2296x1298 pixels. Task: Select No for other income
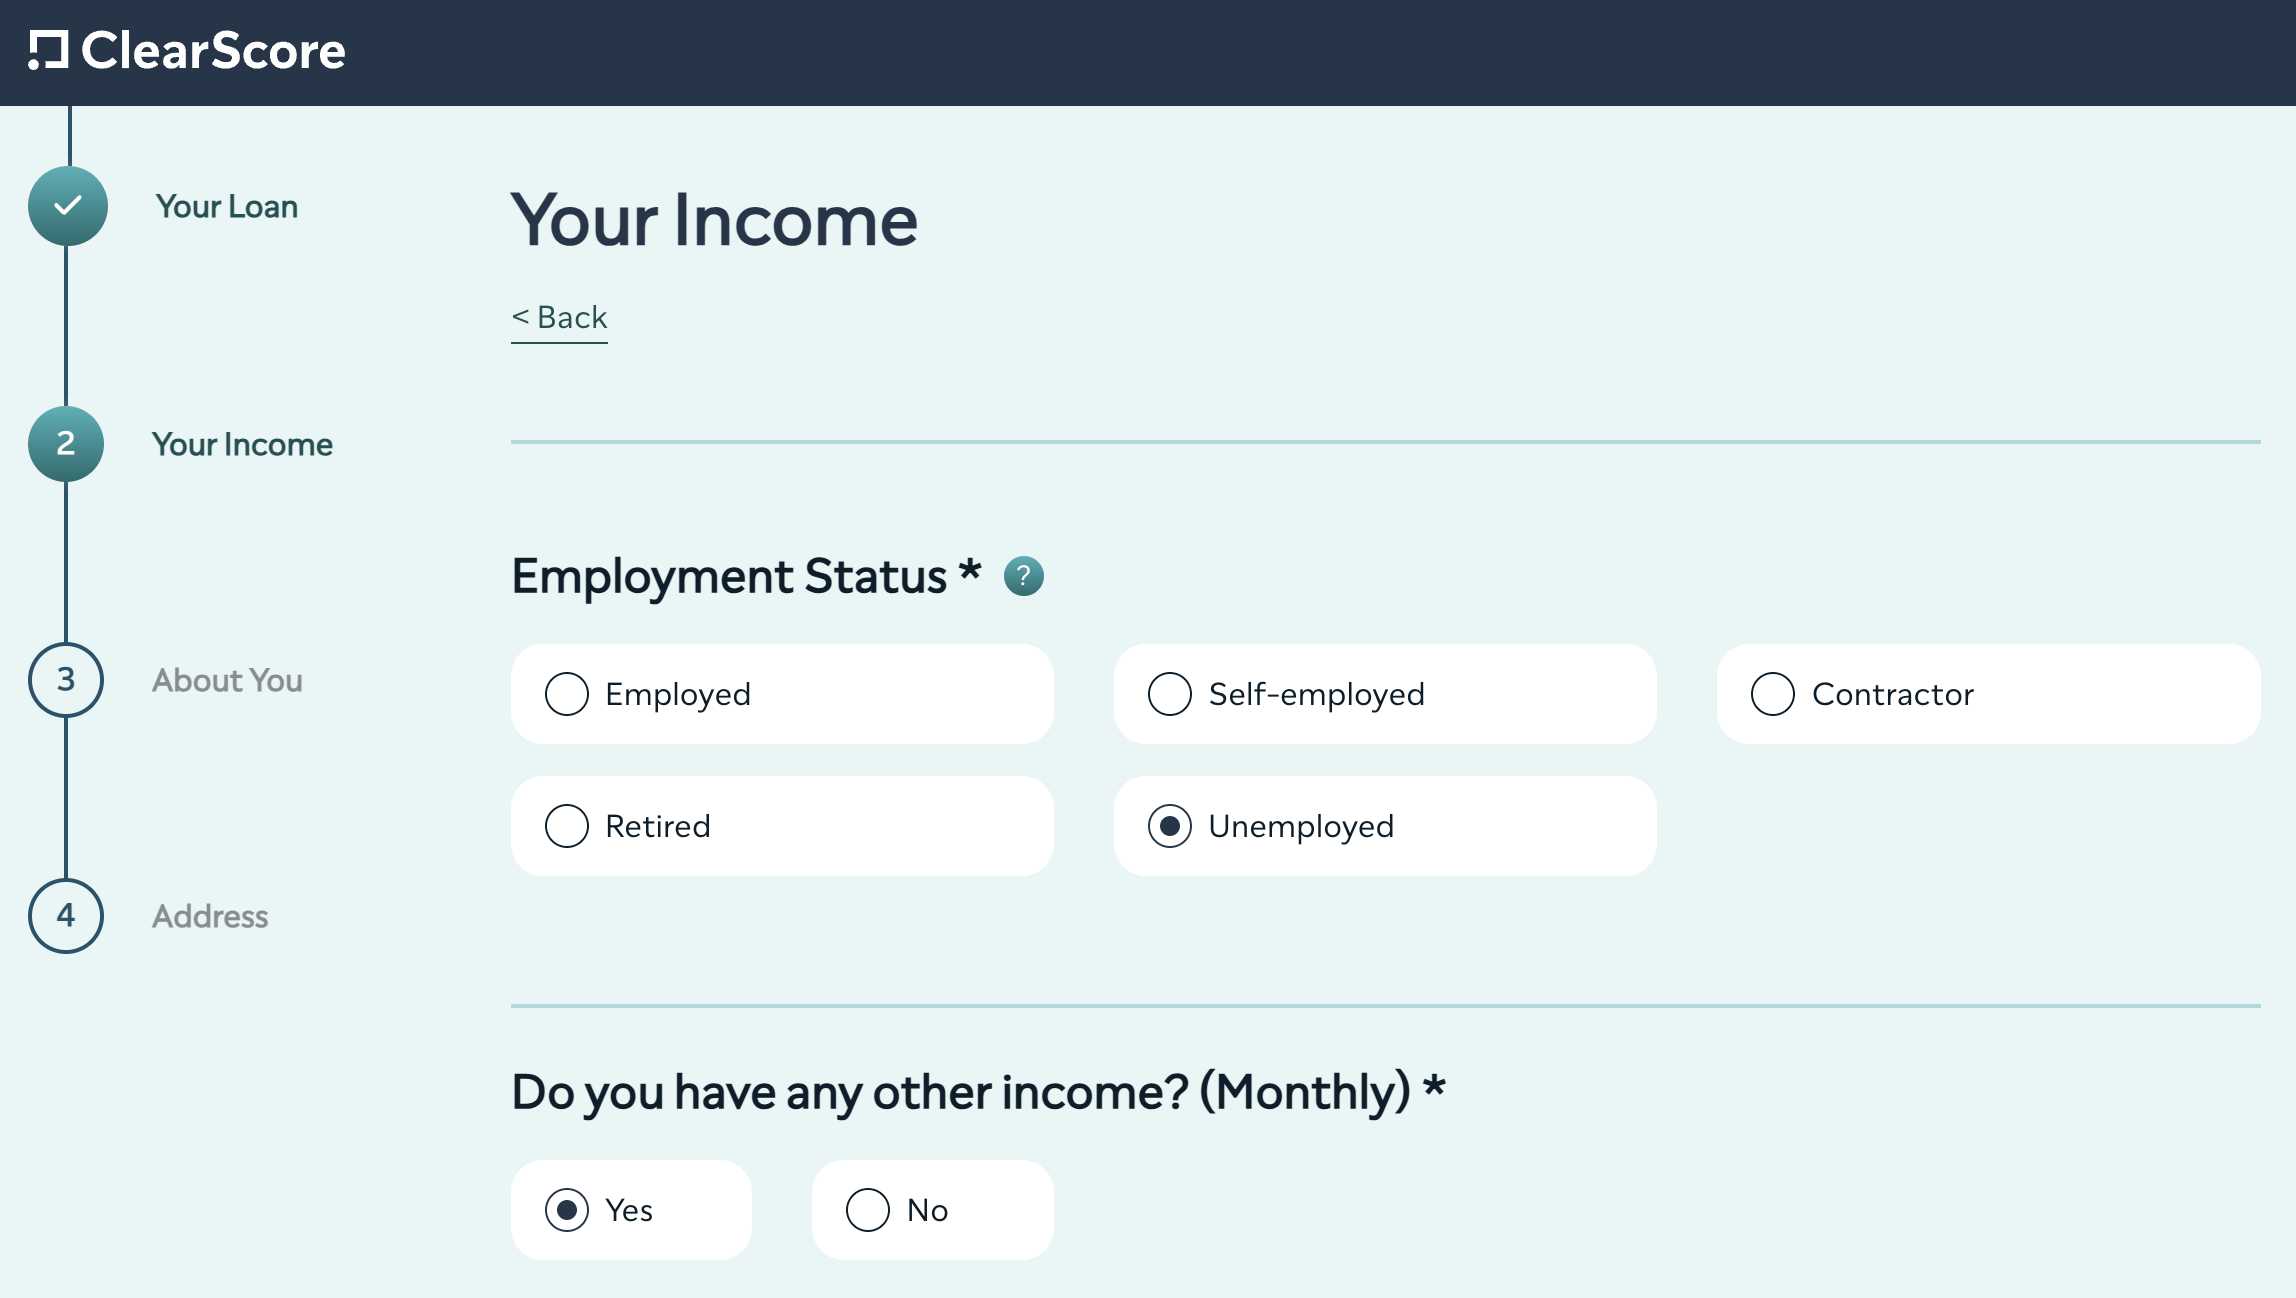[x=933, y=1210]
